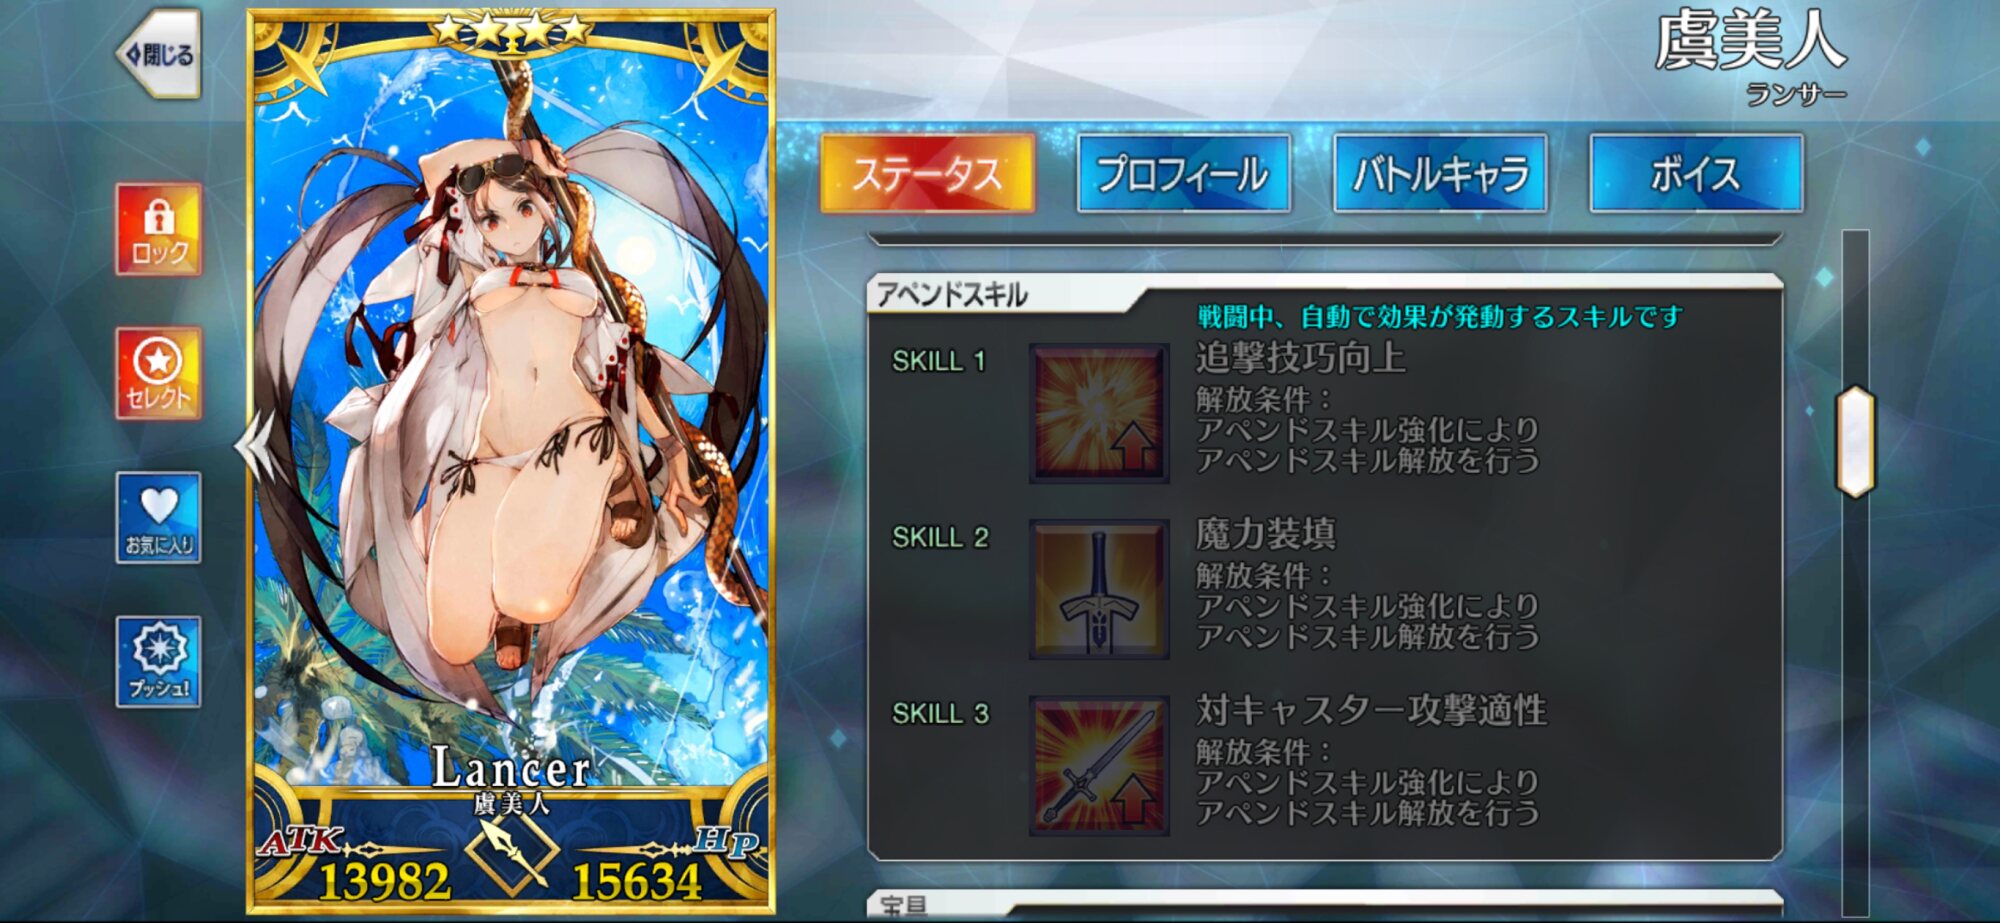Click the SKILL 3 row label
2000x923 pixels.
(x=940, y=714)
